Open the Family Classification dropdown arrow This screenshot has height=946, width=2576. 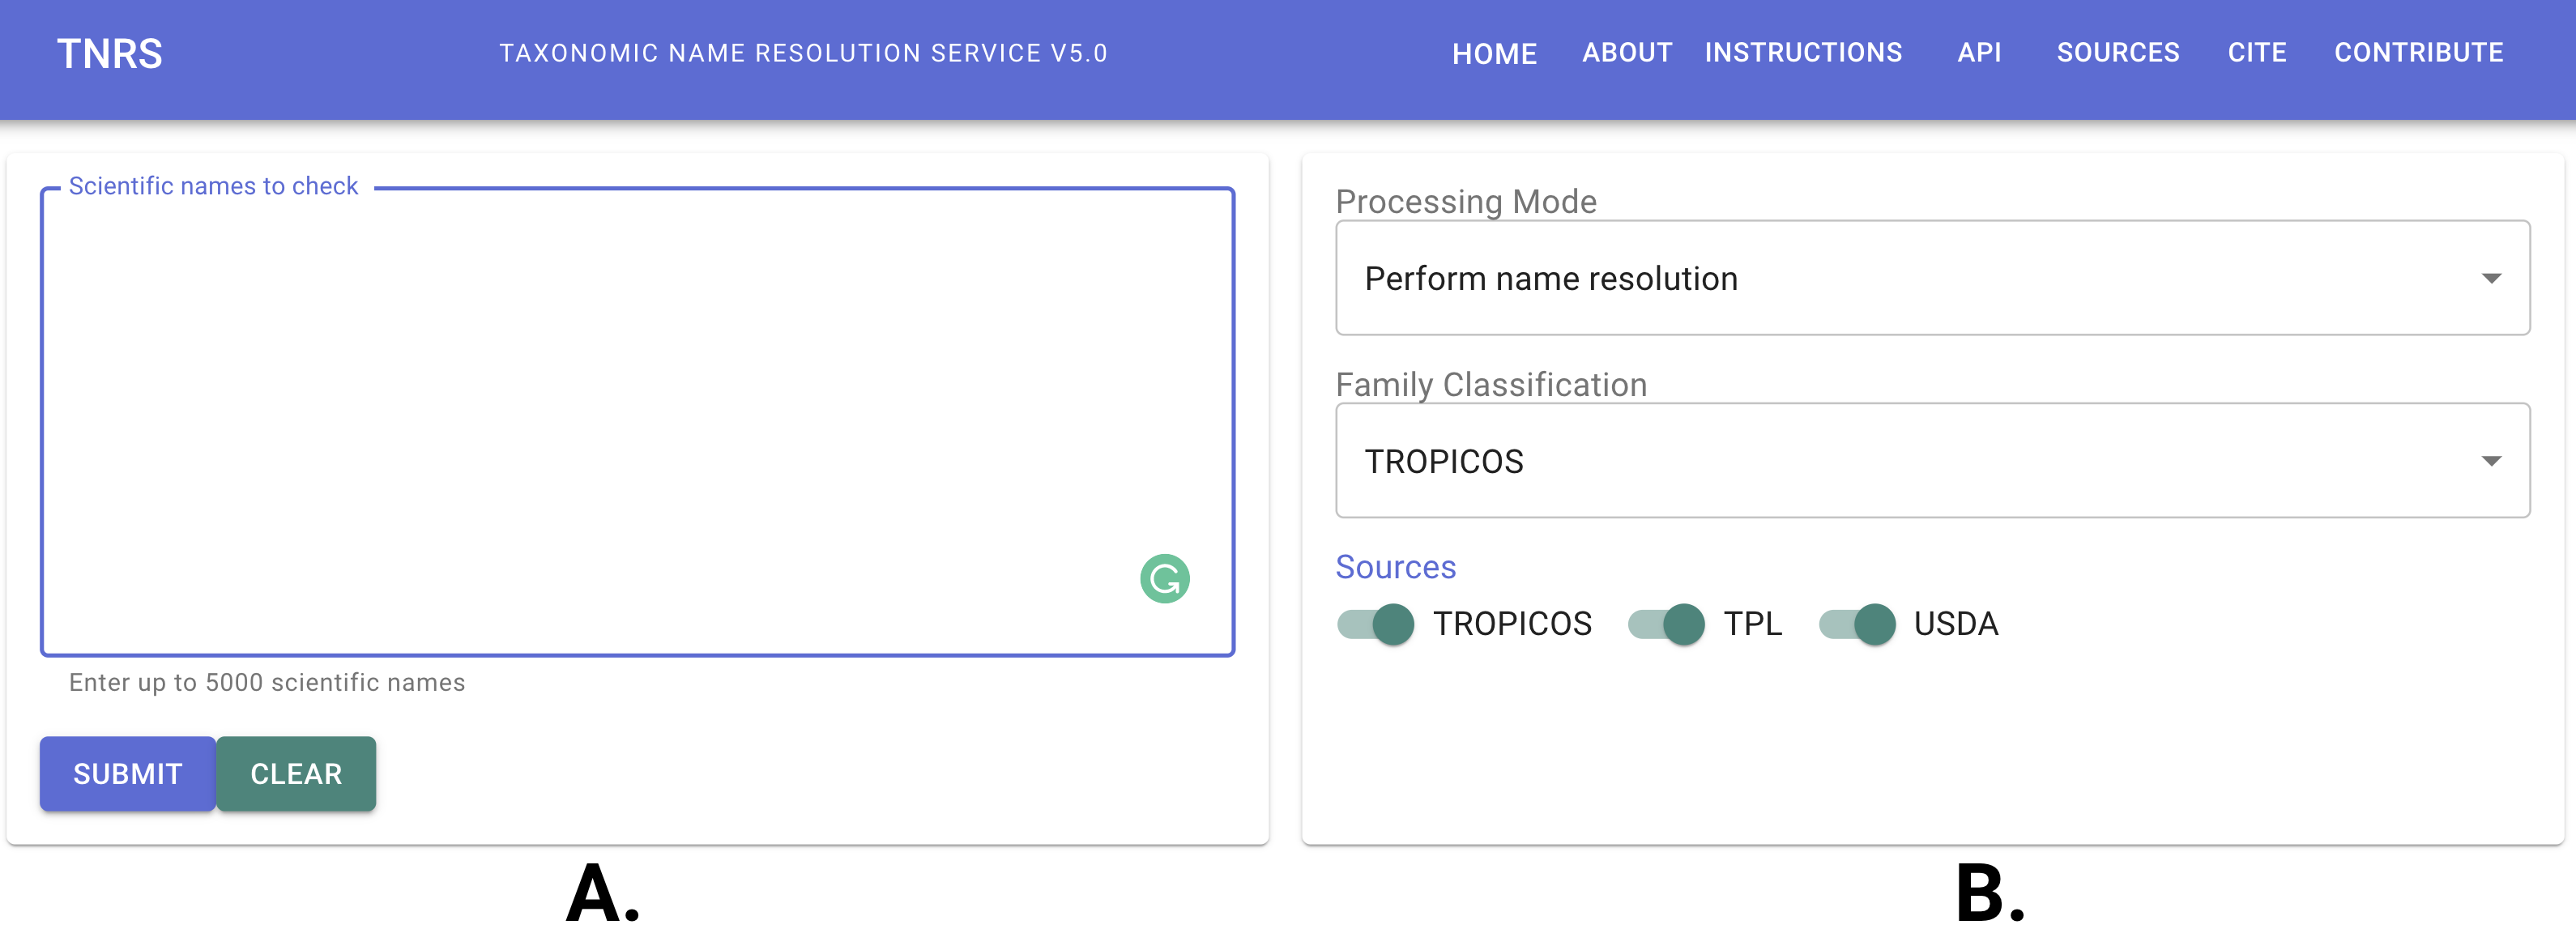[2490, 461]
